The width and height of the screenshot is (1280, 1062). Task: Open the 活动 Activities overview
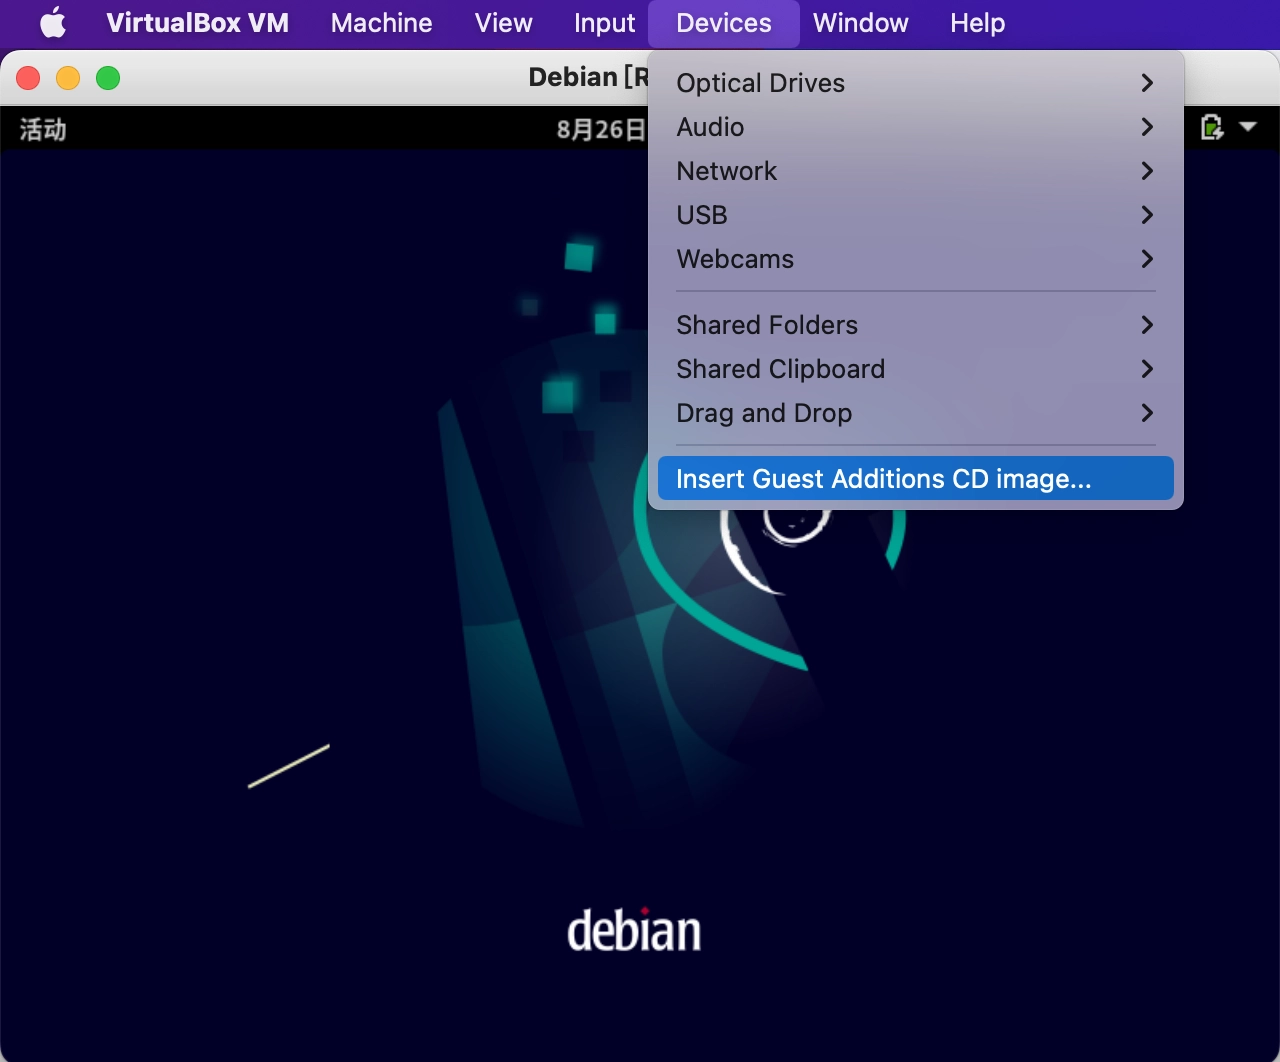click(43, 129)
